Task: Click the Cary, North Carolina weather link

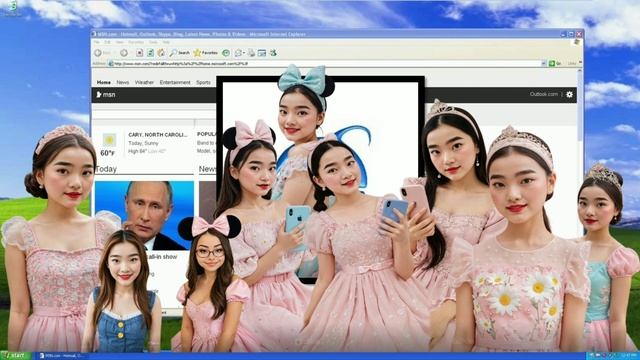Action: 158,135
